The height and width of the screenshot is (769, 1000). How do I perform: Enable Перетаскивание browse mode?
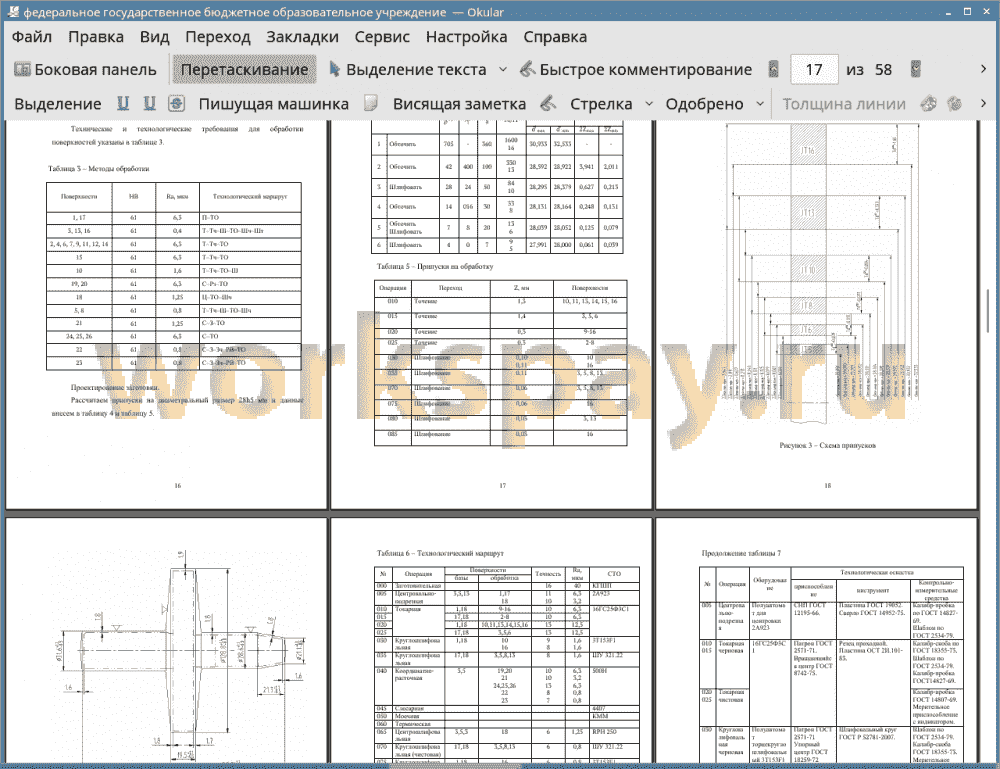click(244, 70)
